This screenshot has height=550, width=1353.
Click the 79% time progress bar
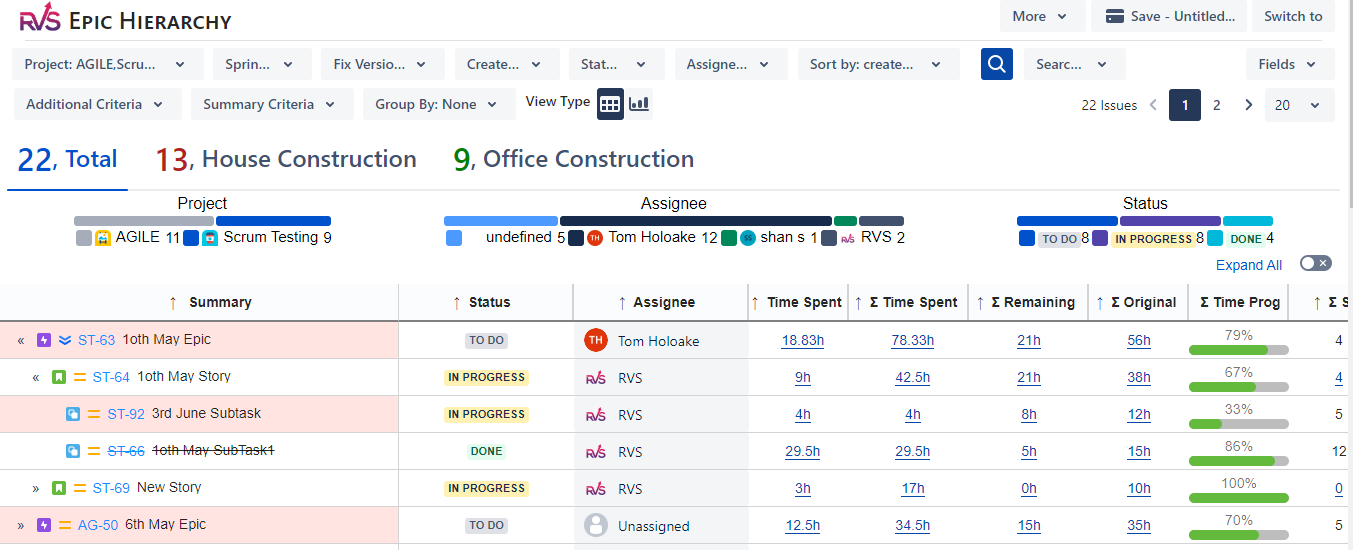point(1238,350)
